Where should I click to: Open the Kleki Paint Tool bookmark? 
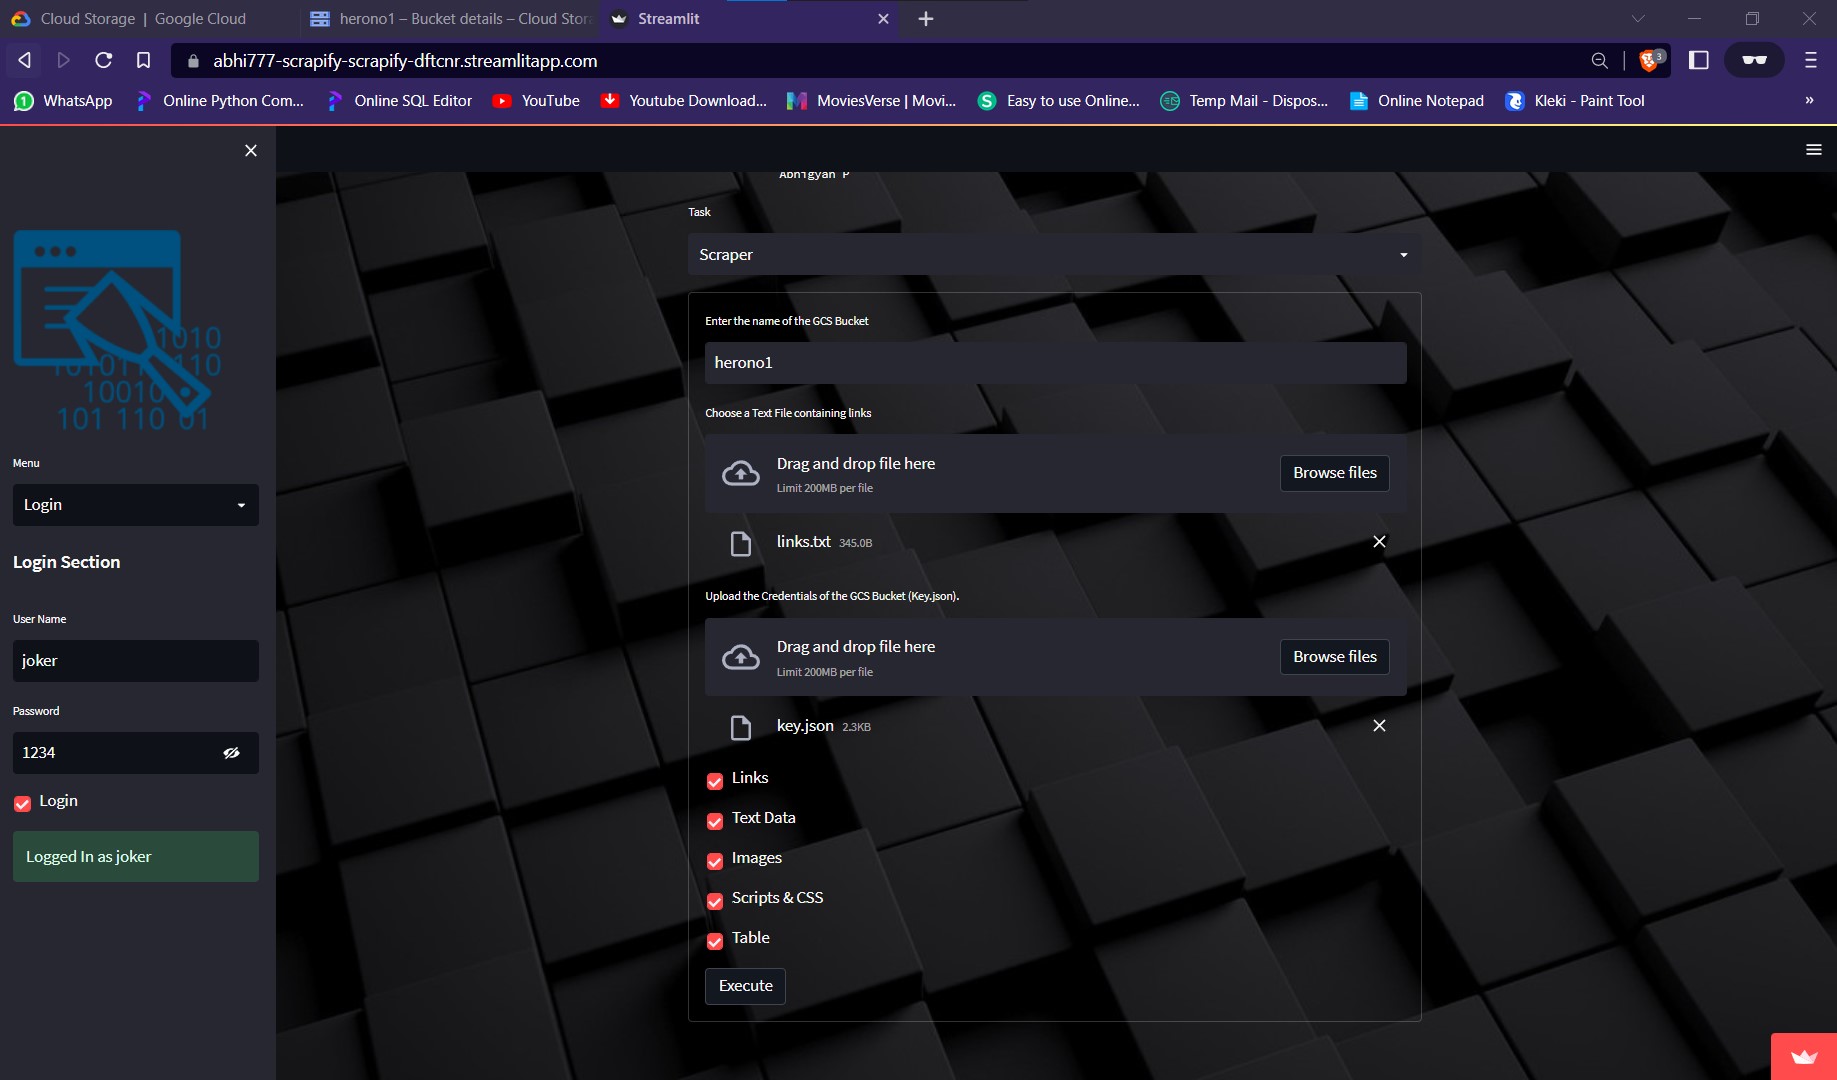1575,101
